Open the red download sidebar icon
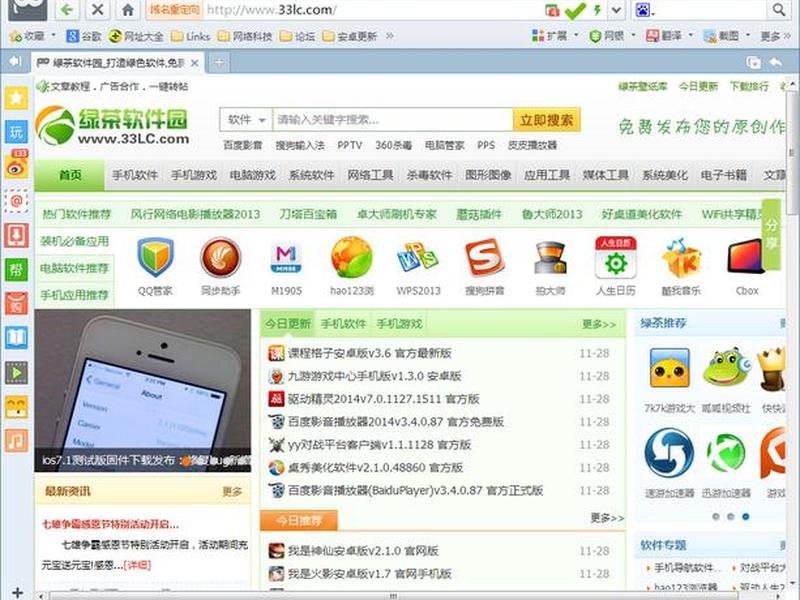The width and height of the screenshot is (800, 600). [x=16, y=235]
